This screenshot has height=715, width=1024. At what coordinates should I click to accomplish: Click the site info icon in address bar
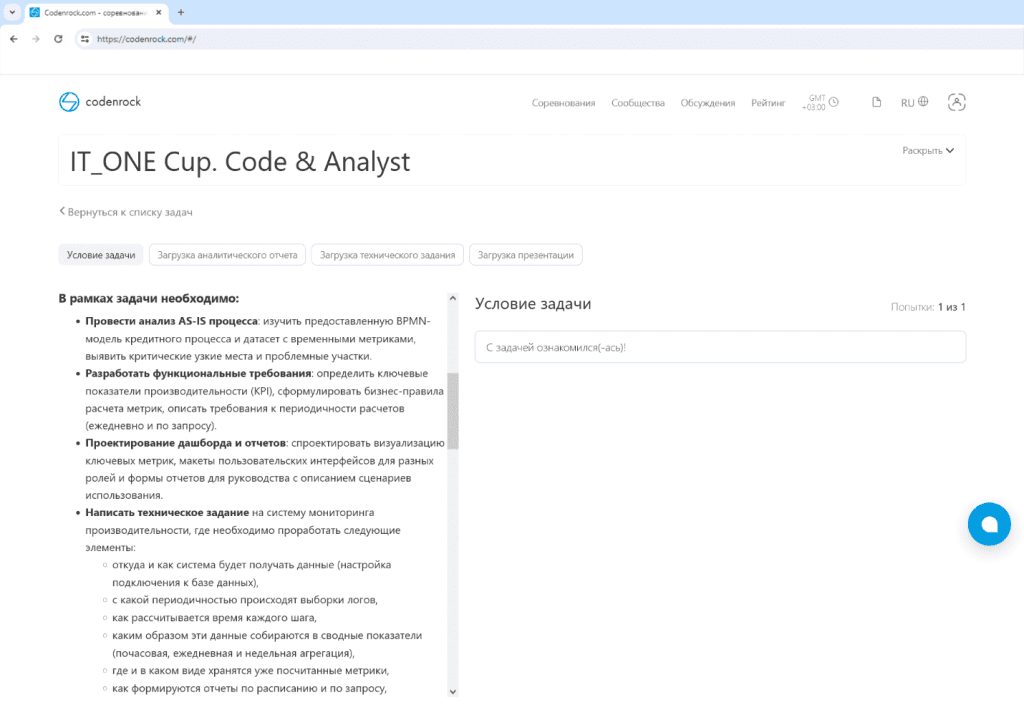coord(85,39)
